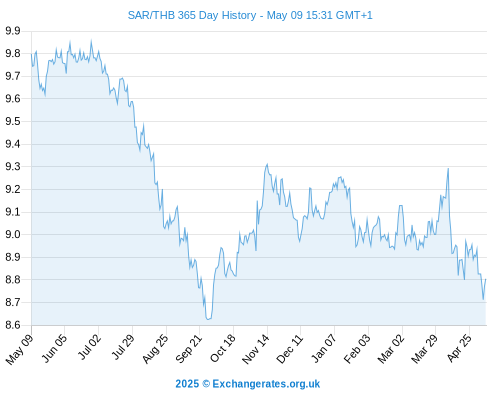Select the Dec 11 date label
The width and height of the screenshot is (495, 400).
click(x=290, y=349)
